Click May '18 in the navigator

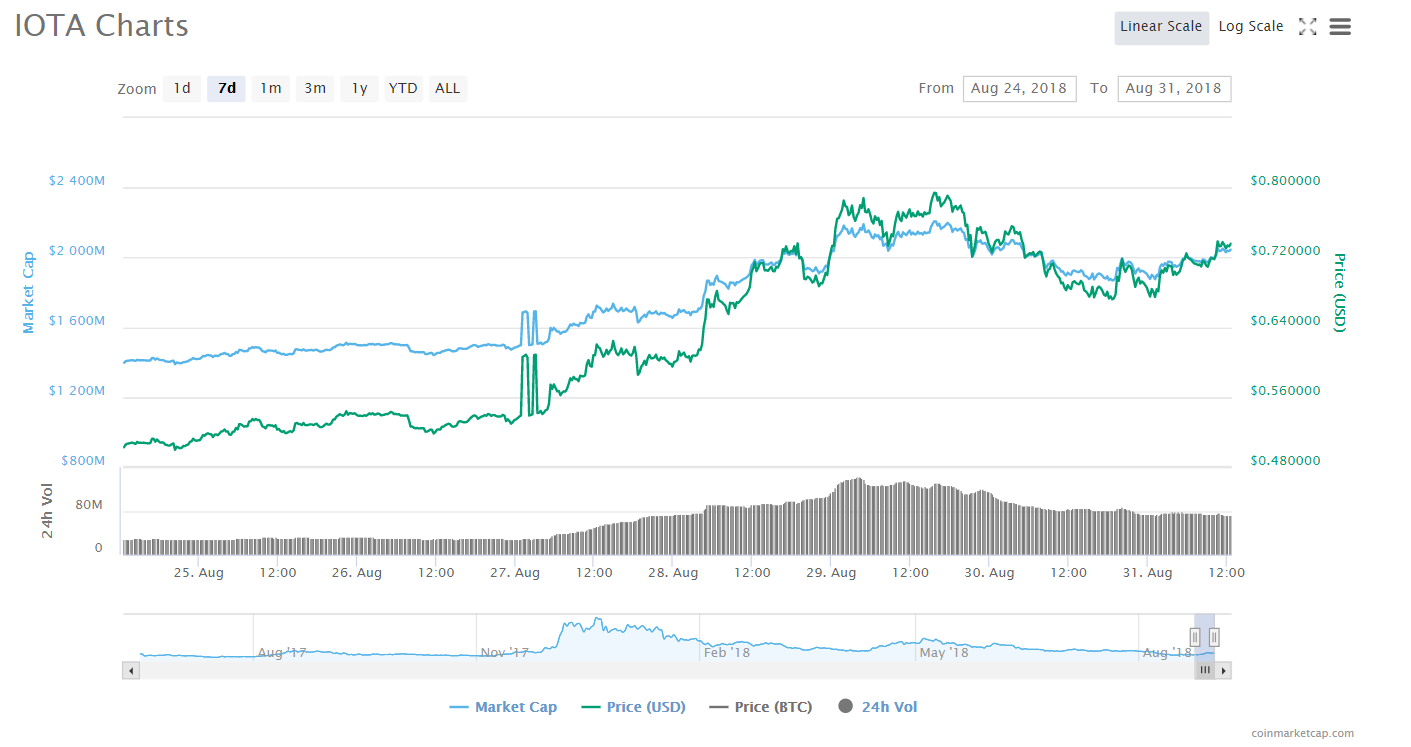click(x=944, y=653)
